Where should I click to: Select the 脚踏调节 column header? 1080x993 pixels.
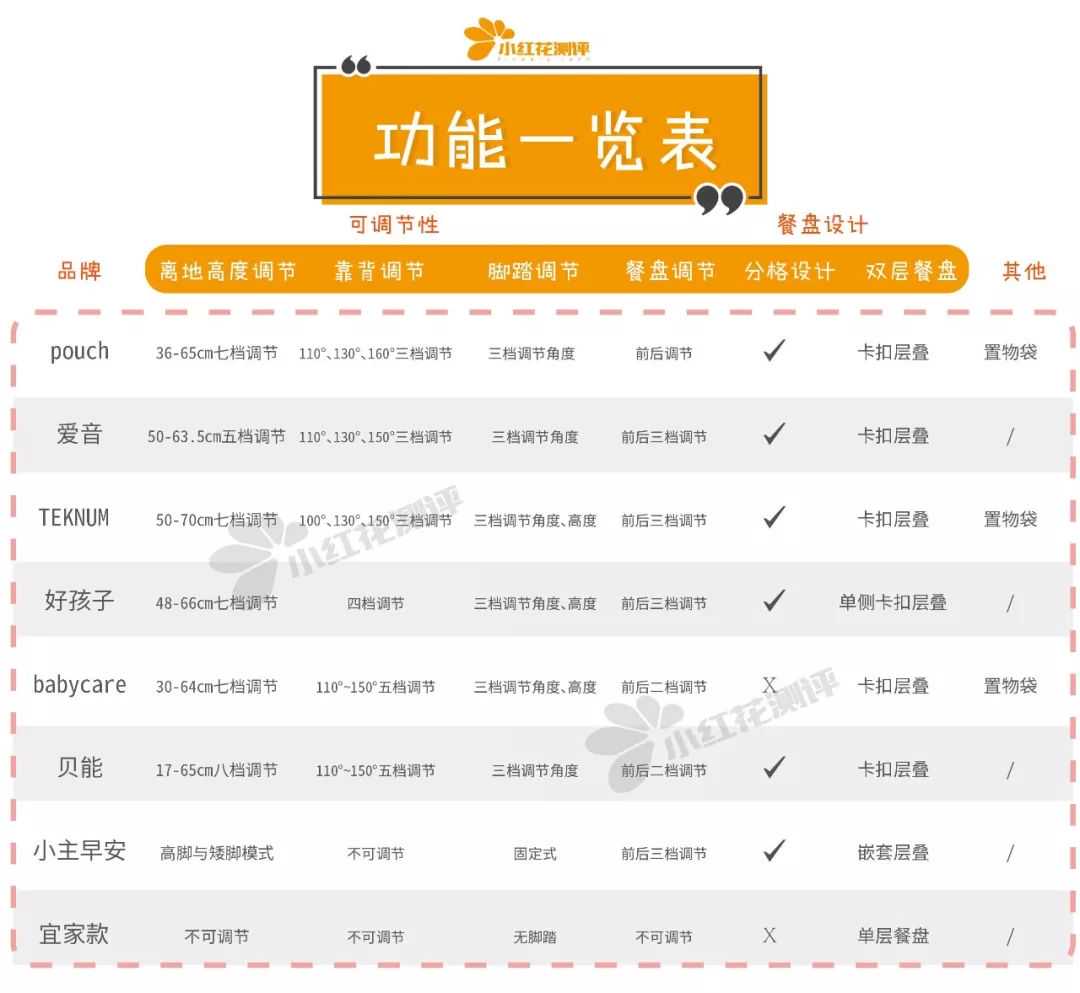(533, 271)
